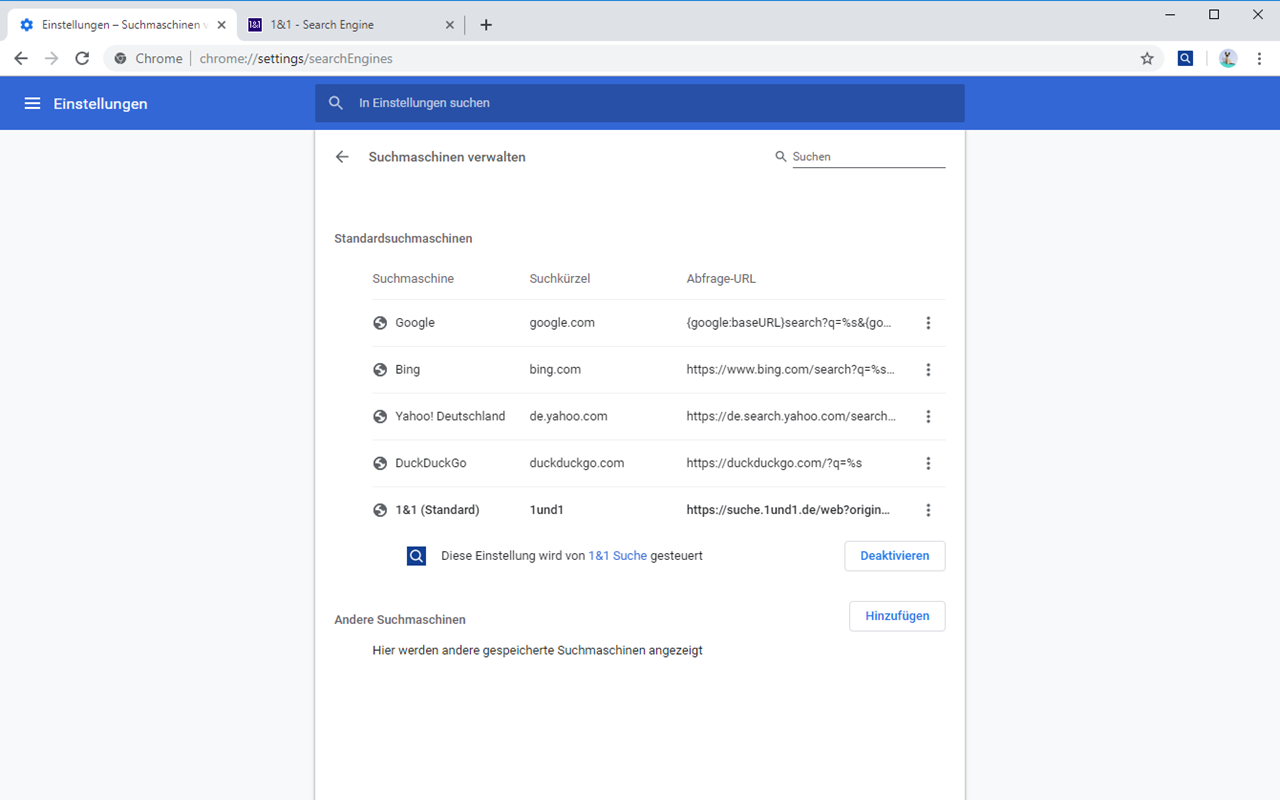This screenshot has width=1280, height=800.
Task: Click the Suchkürzel column header
Action: pyautogui.click(x=560, y=279)
